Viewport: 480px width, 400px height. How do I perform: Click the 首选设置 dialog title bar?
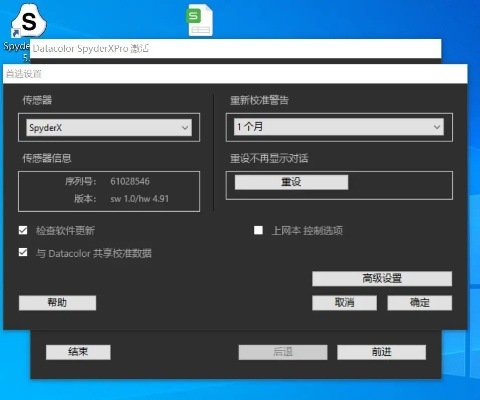tap(235, 74)
